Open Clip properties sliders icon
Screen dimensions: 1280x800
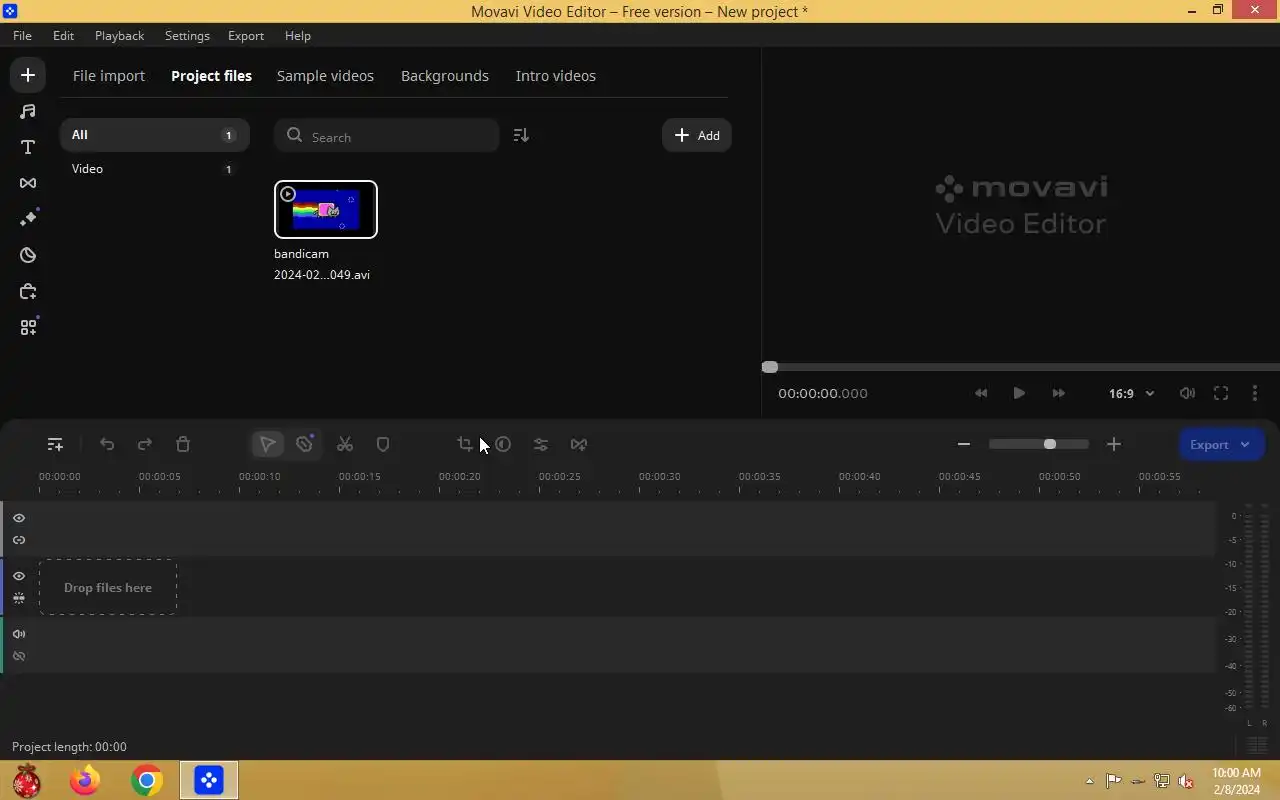541,444
